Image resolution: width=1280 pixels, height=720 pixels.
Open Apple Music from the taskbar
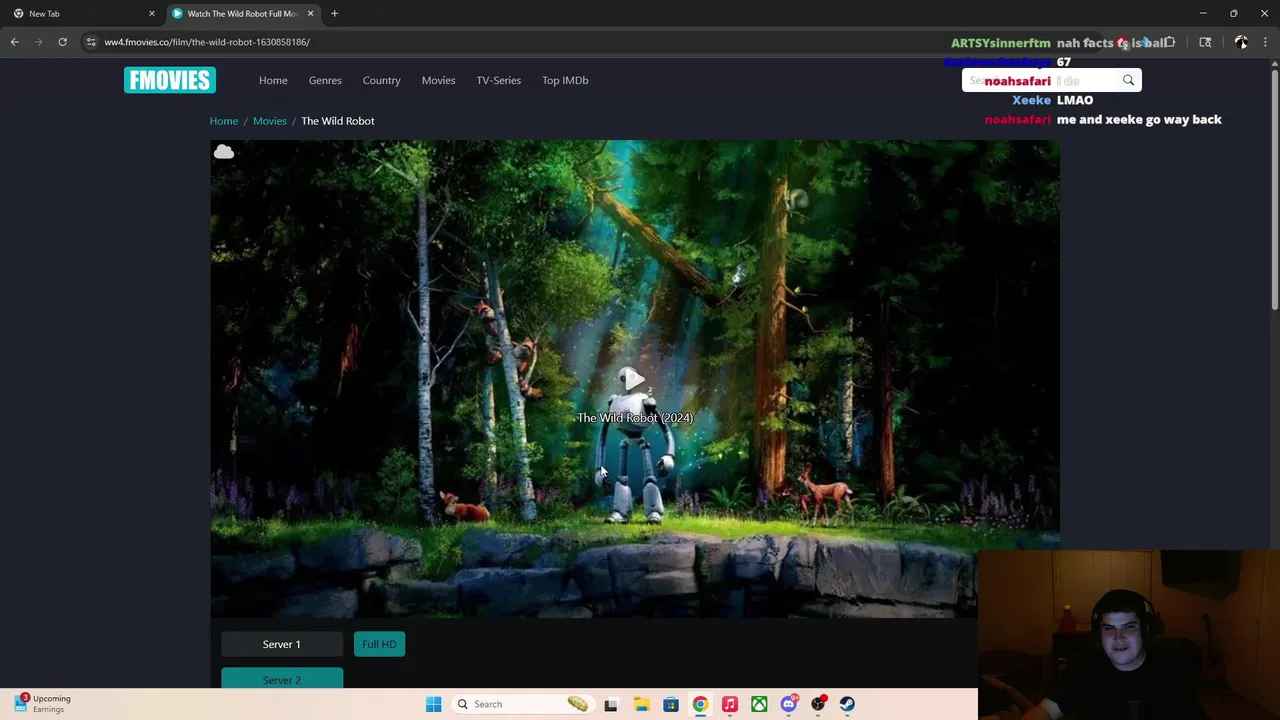click(x=730, y=704)
